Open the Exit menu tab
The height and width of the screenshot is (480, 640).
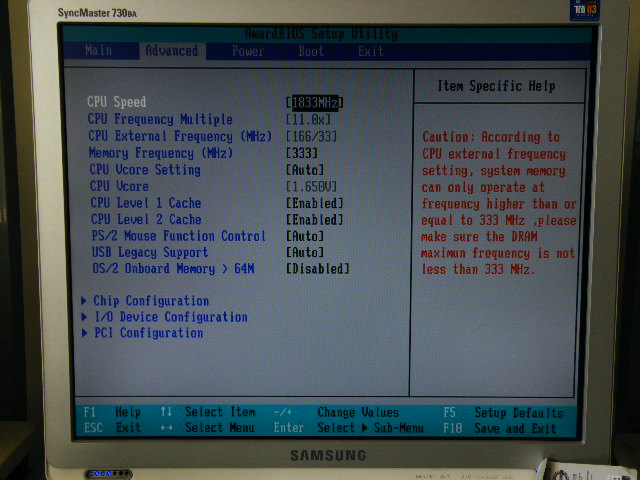click(371, 51)
